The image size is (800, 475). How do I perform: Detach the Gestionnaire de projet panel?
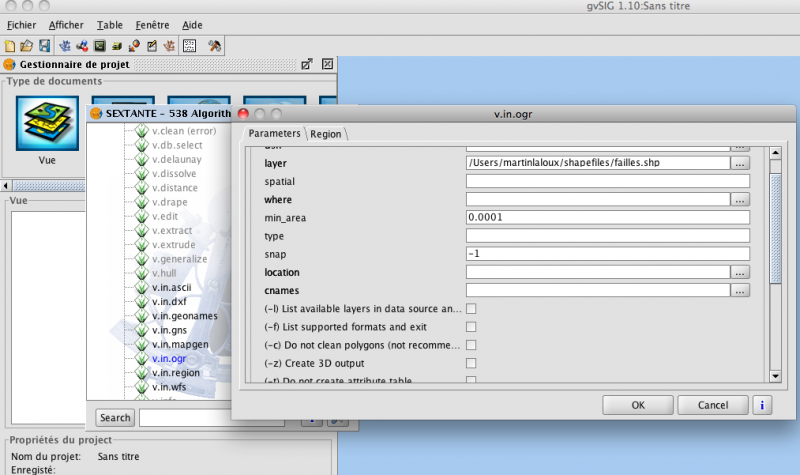pos(307,65)
